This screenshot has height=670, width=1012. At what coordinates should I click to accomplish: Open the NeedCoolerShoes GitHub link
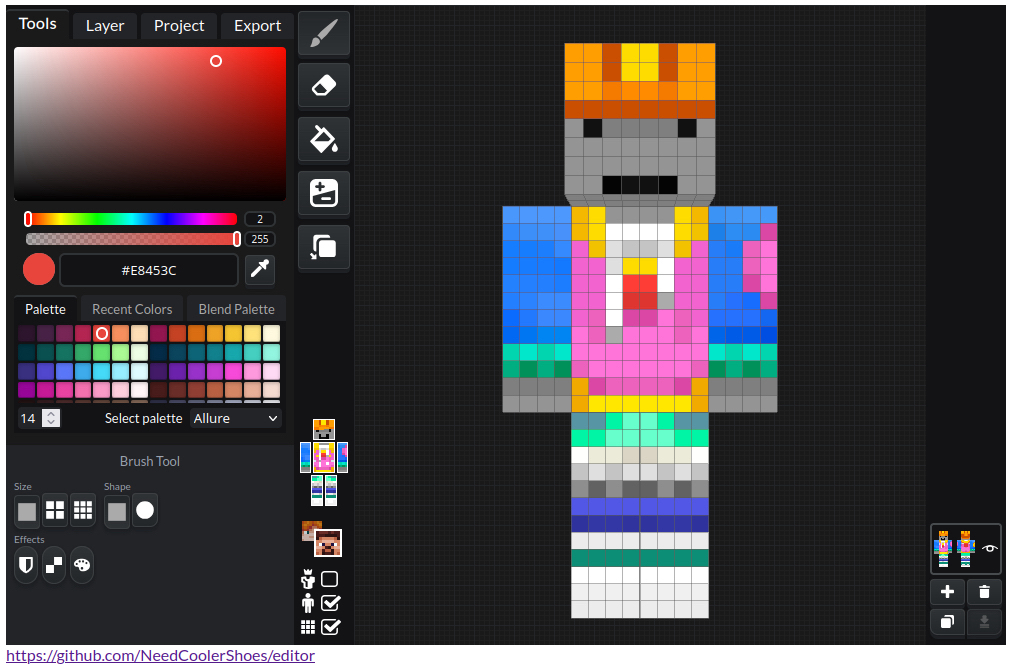161,656
